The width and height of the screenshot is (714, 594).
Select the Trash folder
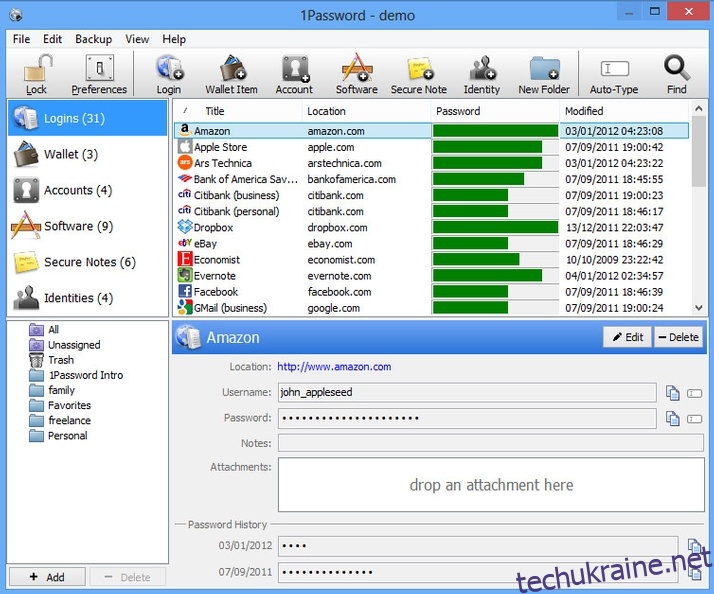click(x=51, y=360)
